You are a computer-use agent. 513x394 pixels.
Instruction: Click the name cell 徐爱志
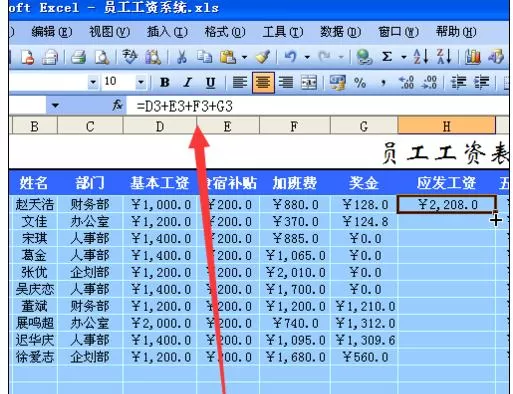[34, 357]
